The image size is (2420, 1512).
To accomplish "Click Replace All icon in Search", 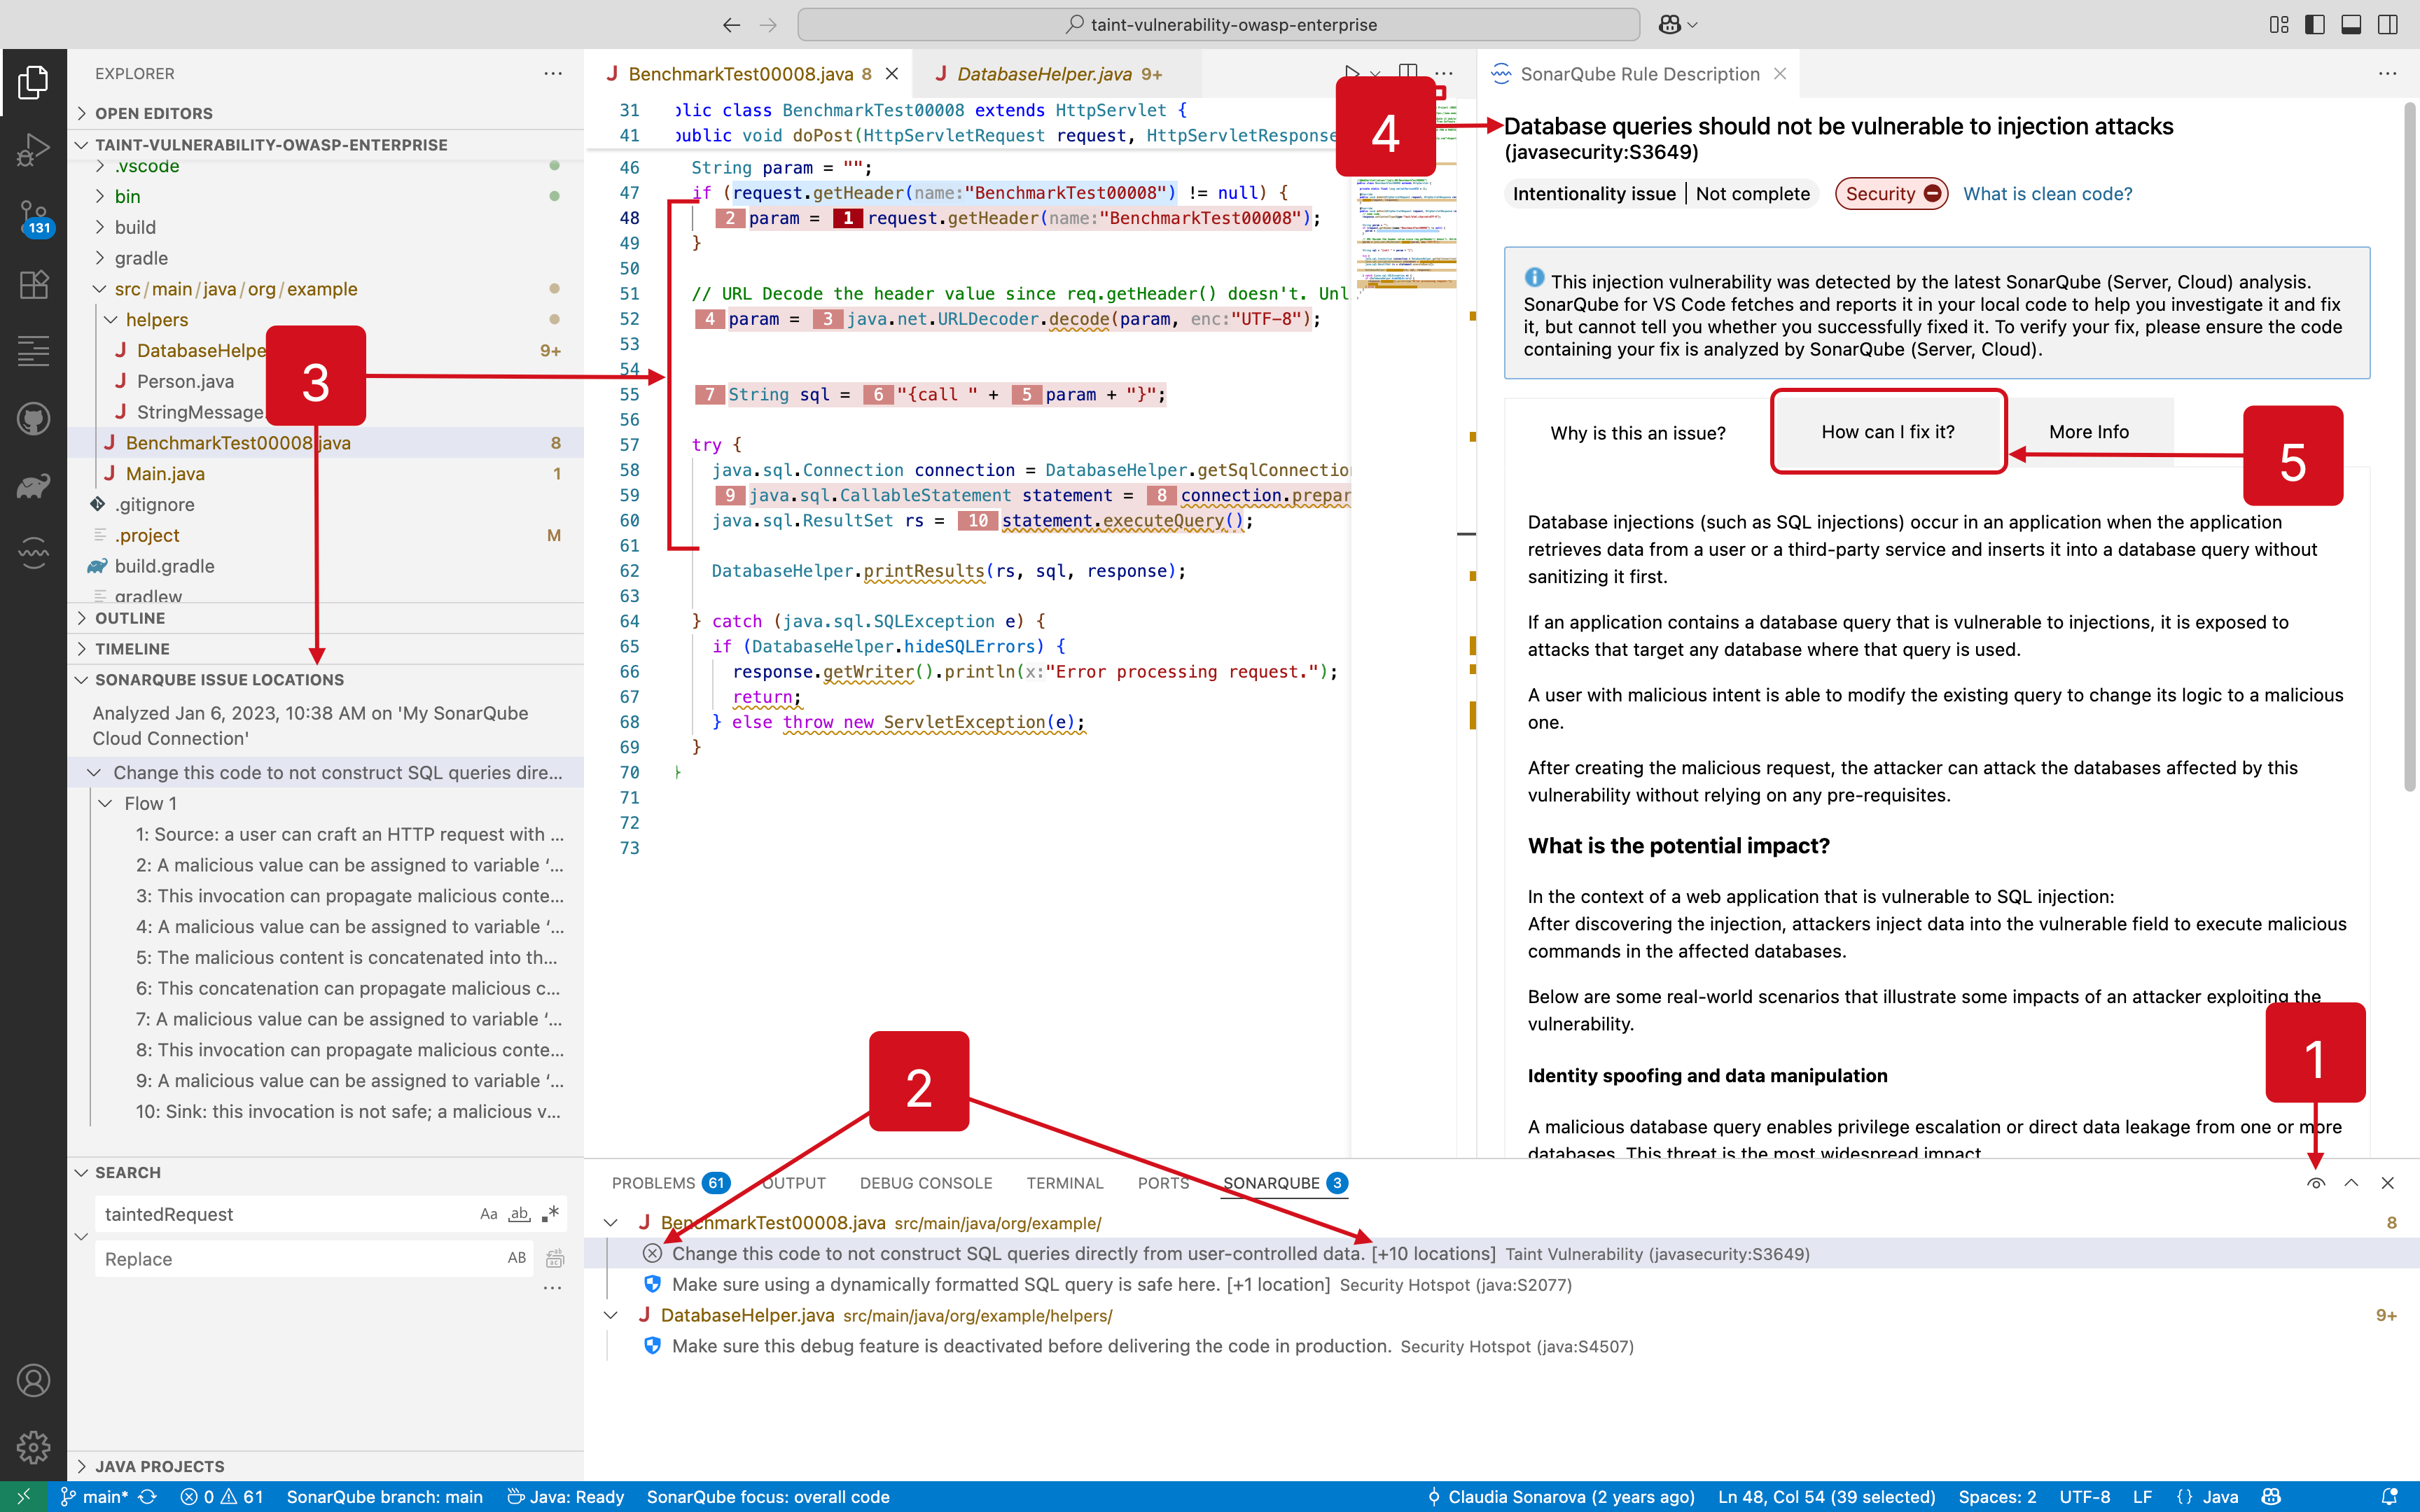I will [x=555, y=1258].
